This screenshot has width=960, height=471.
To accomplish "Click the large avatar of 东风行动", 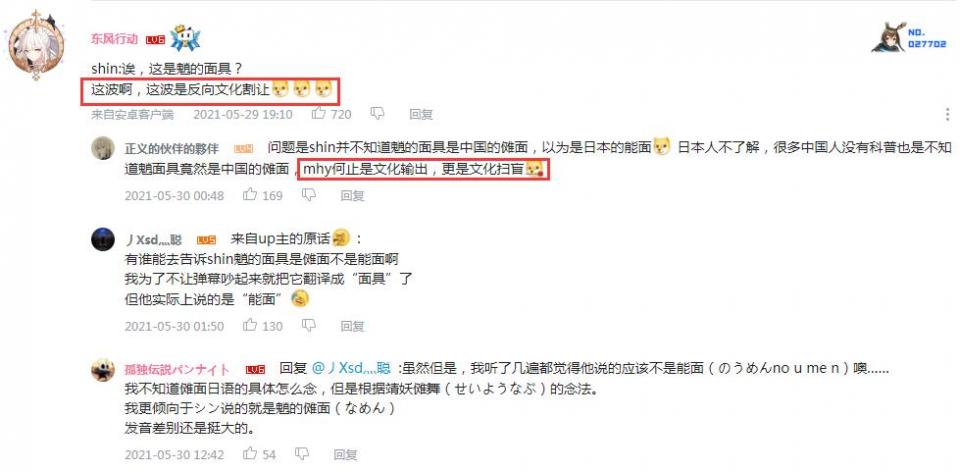I will (36, 47).
